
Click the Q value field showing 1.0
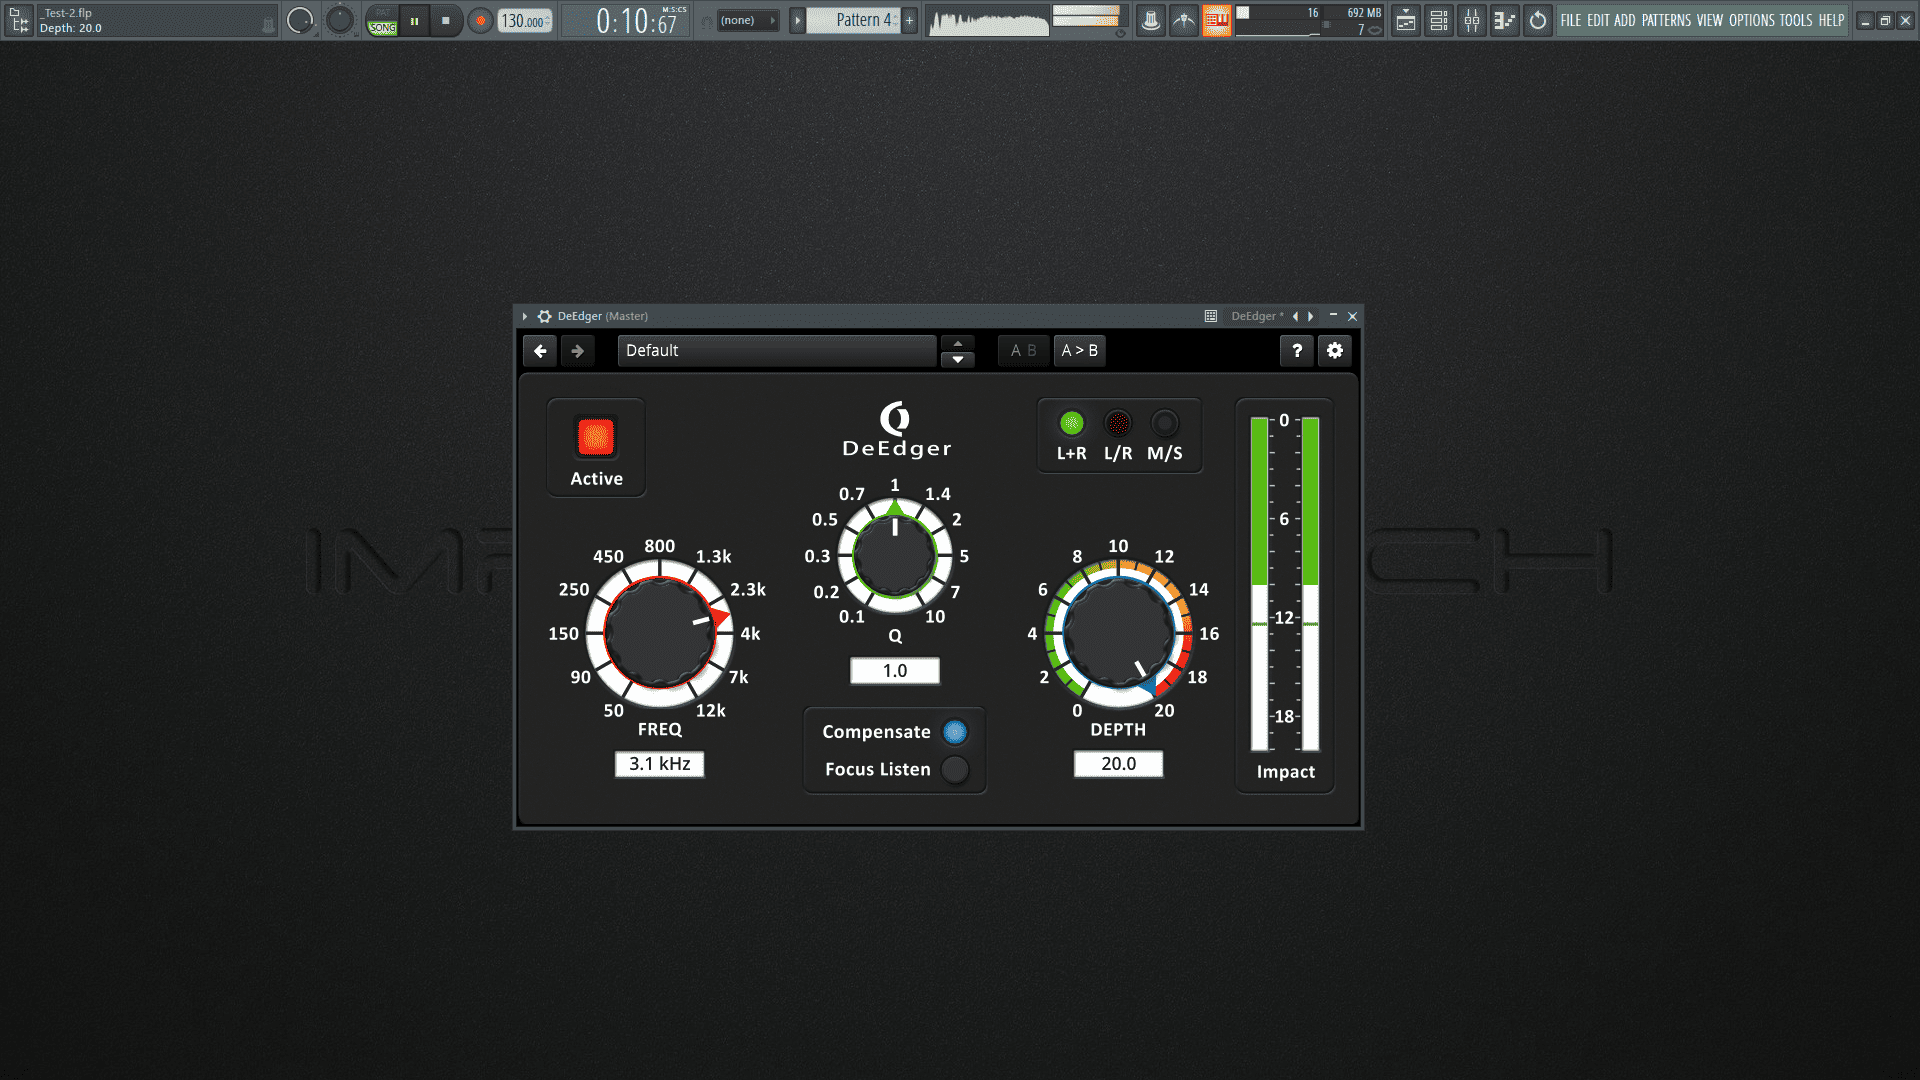(x=895, y=671)
